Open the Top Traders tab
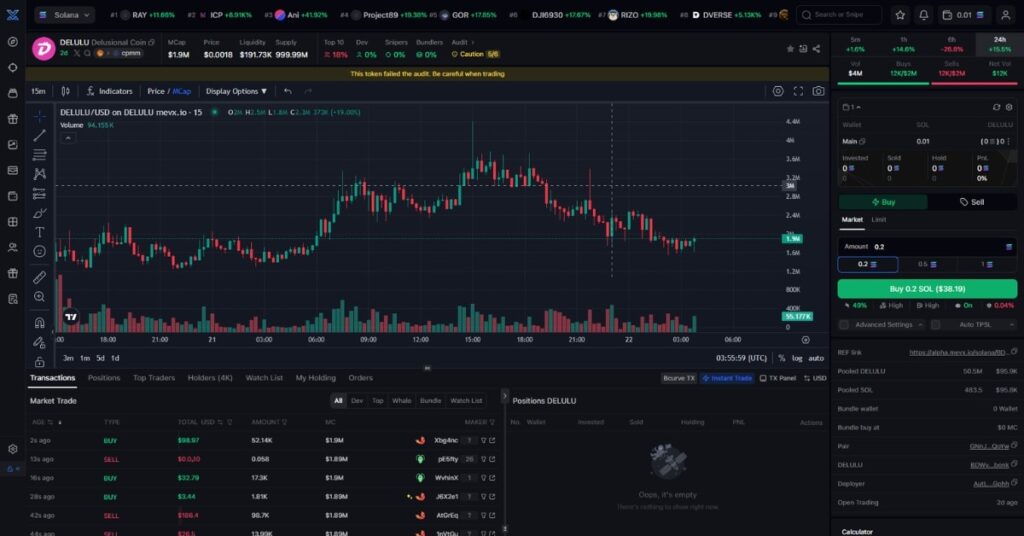This screenshot has width=1024, height=536. click(x=153, y=378)
